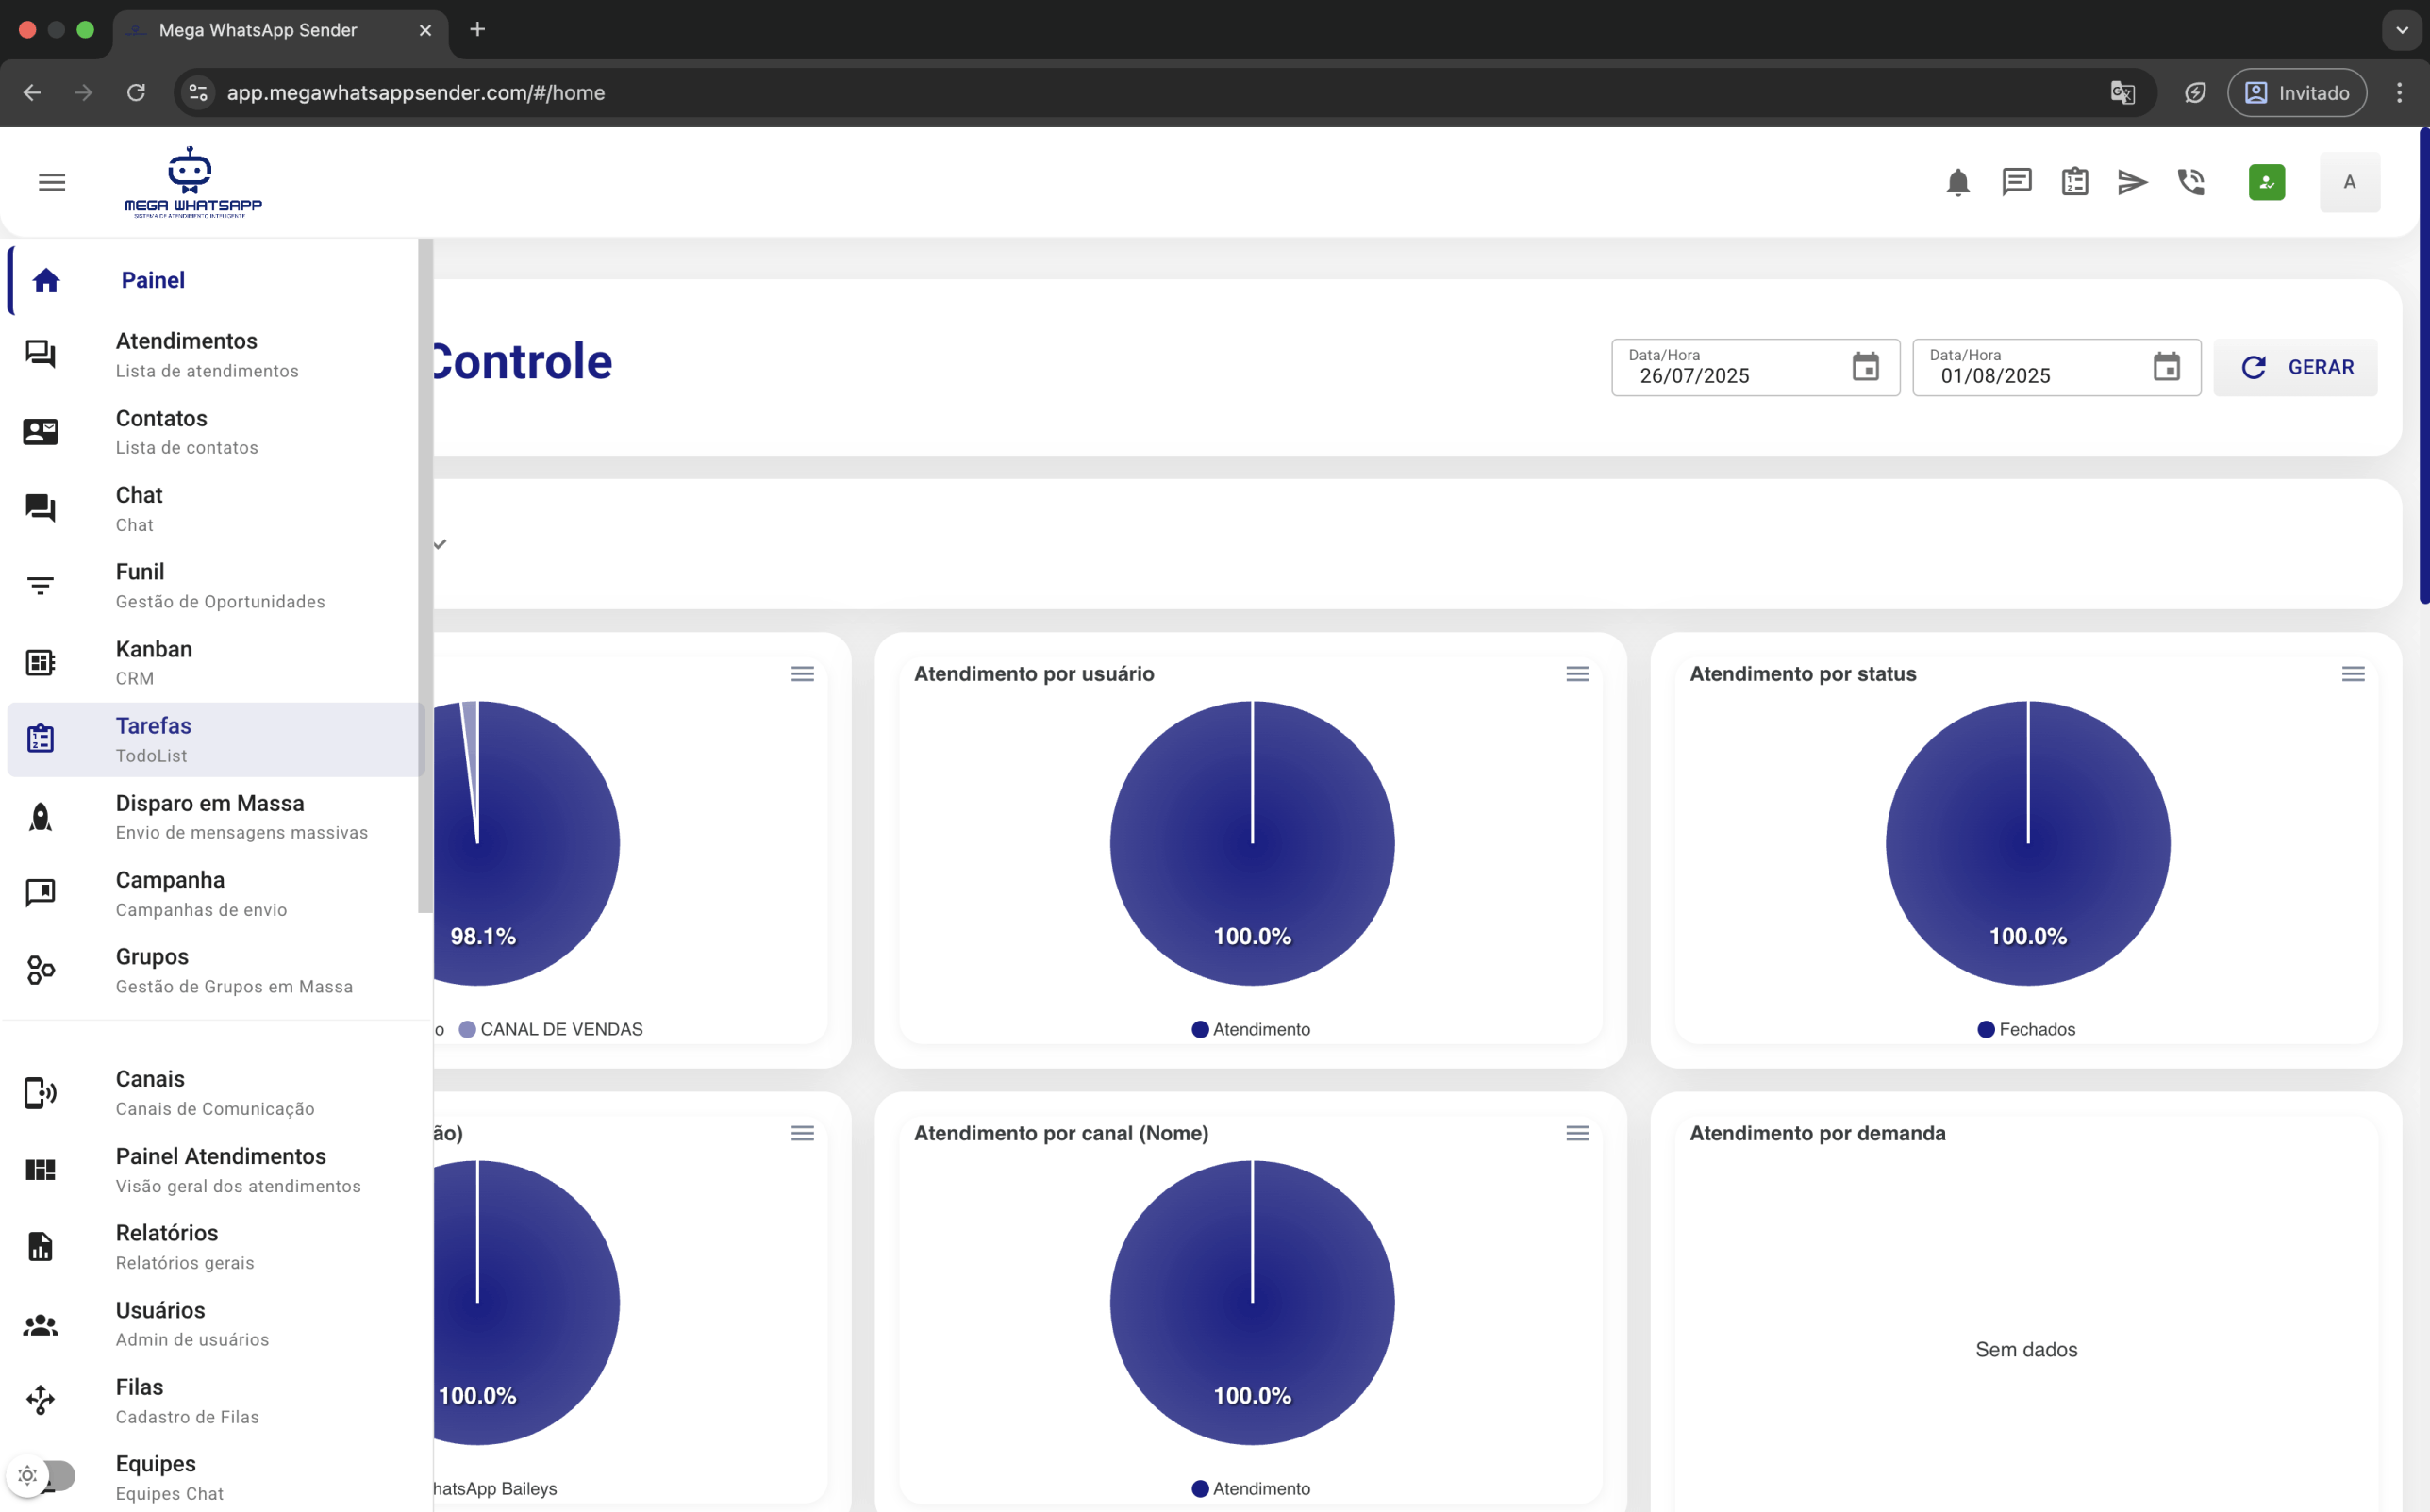
Task: Open menu of chart with CANAL DE VENDAS legend
Action: [802, 674]
